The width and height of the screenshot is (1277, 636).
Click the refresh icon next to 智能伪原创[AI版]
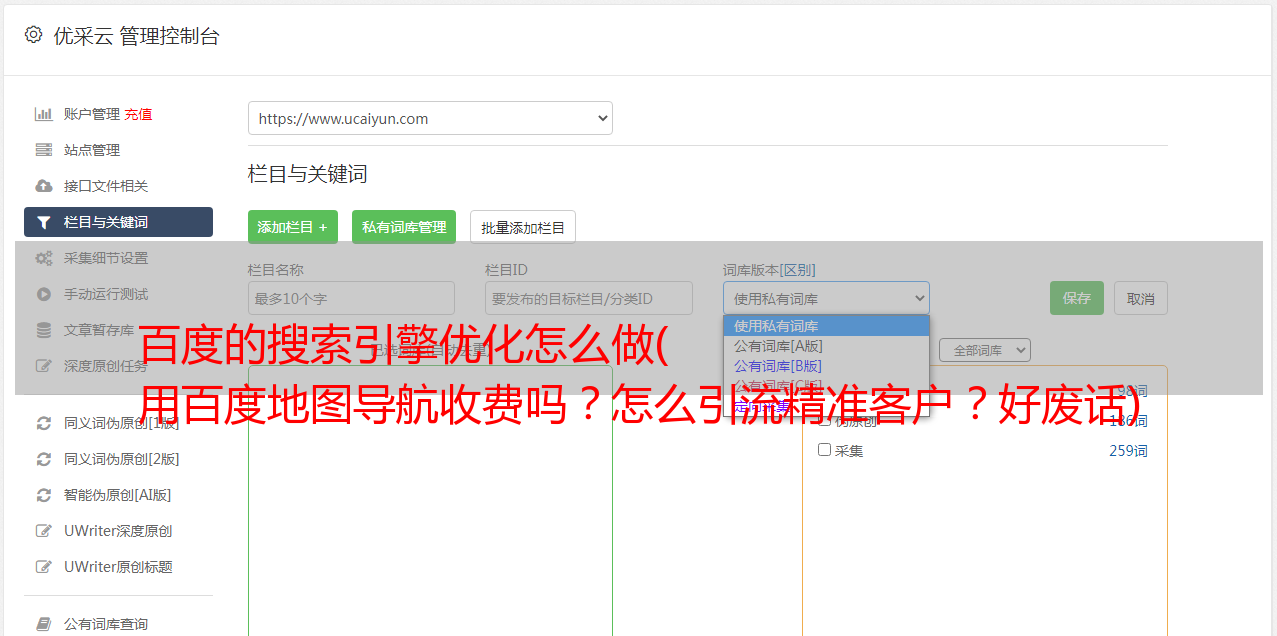[x=43, y=495]
